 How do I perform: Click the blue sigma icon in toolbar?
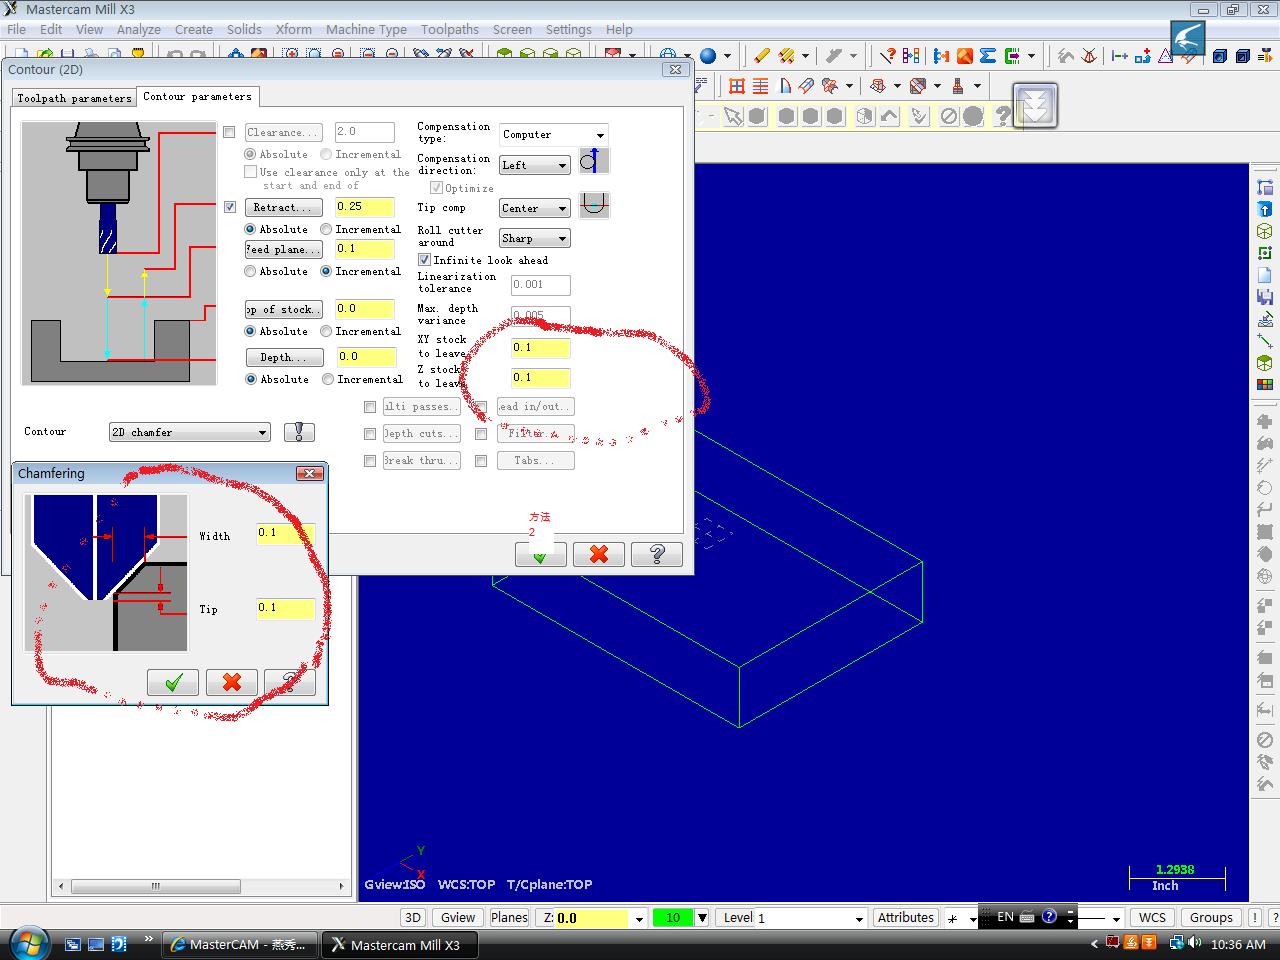pos(988,56)
